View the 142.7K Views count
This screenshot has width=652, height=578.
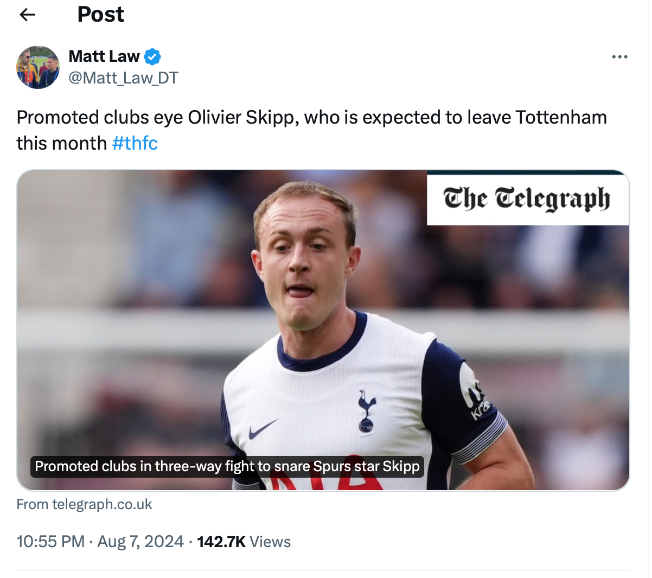pyautogui.click(x=244, y=541)
